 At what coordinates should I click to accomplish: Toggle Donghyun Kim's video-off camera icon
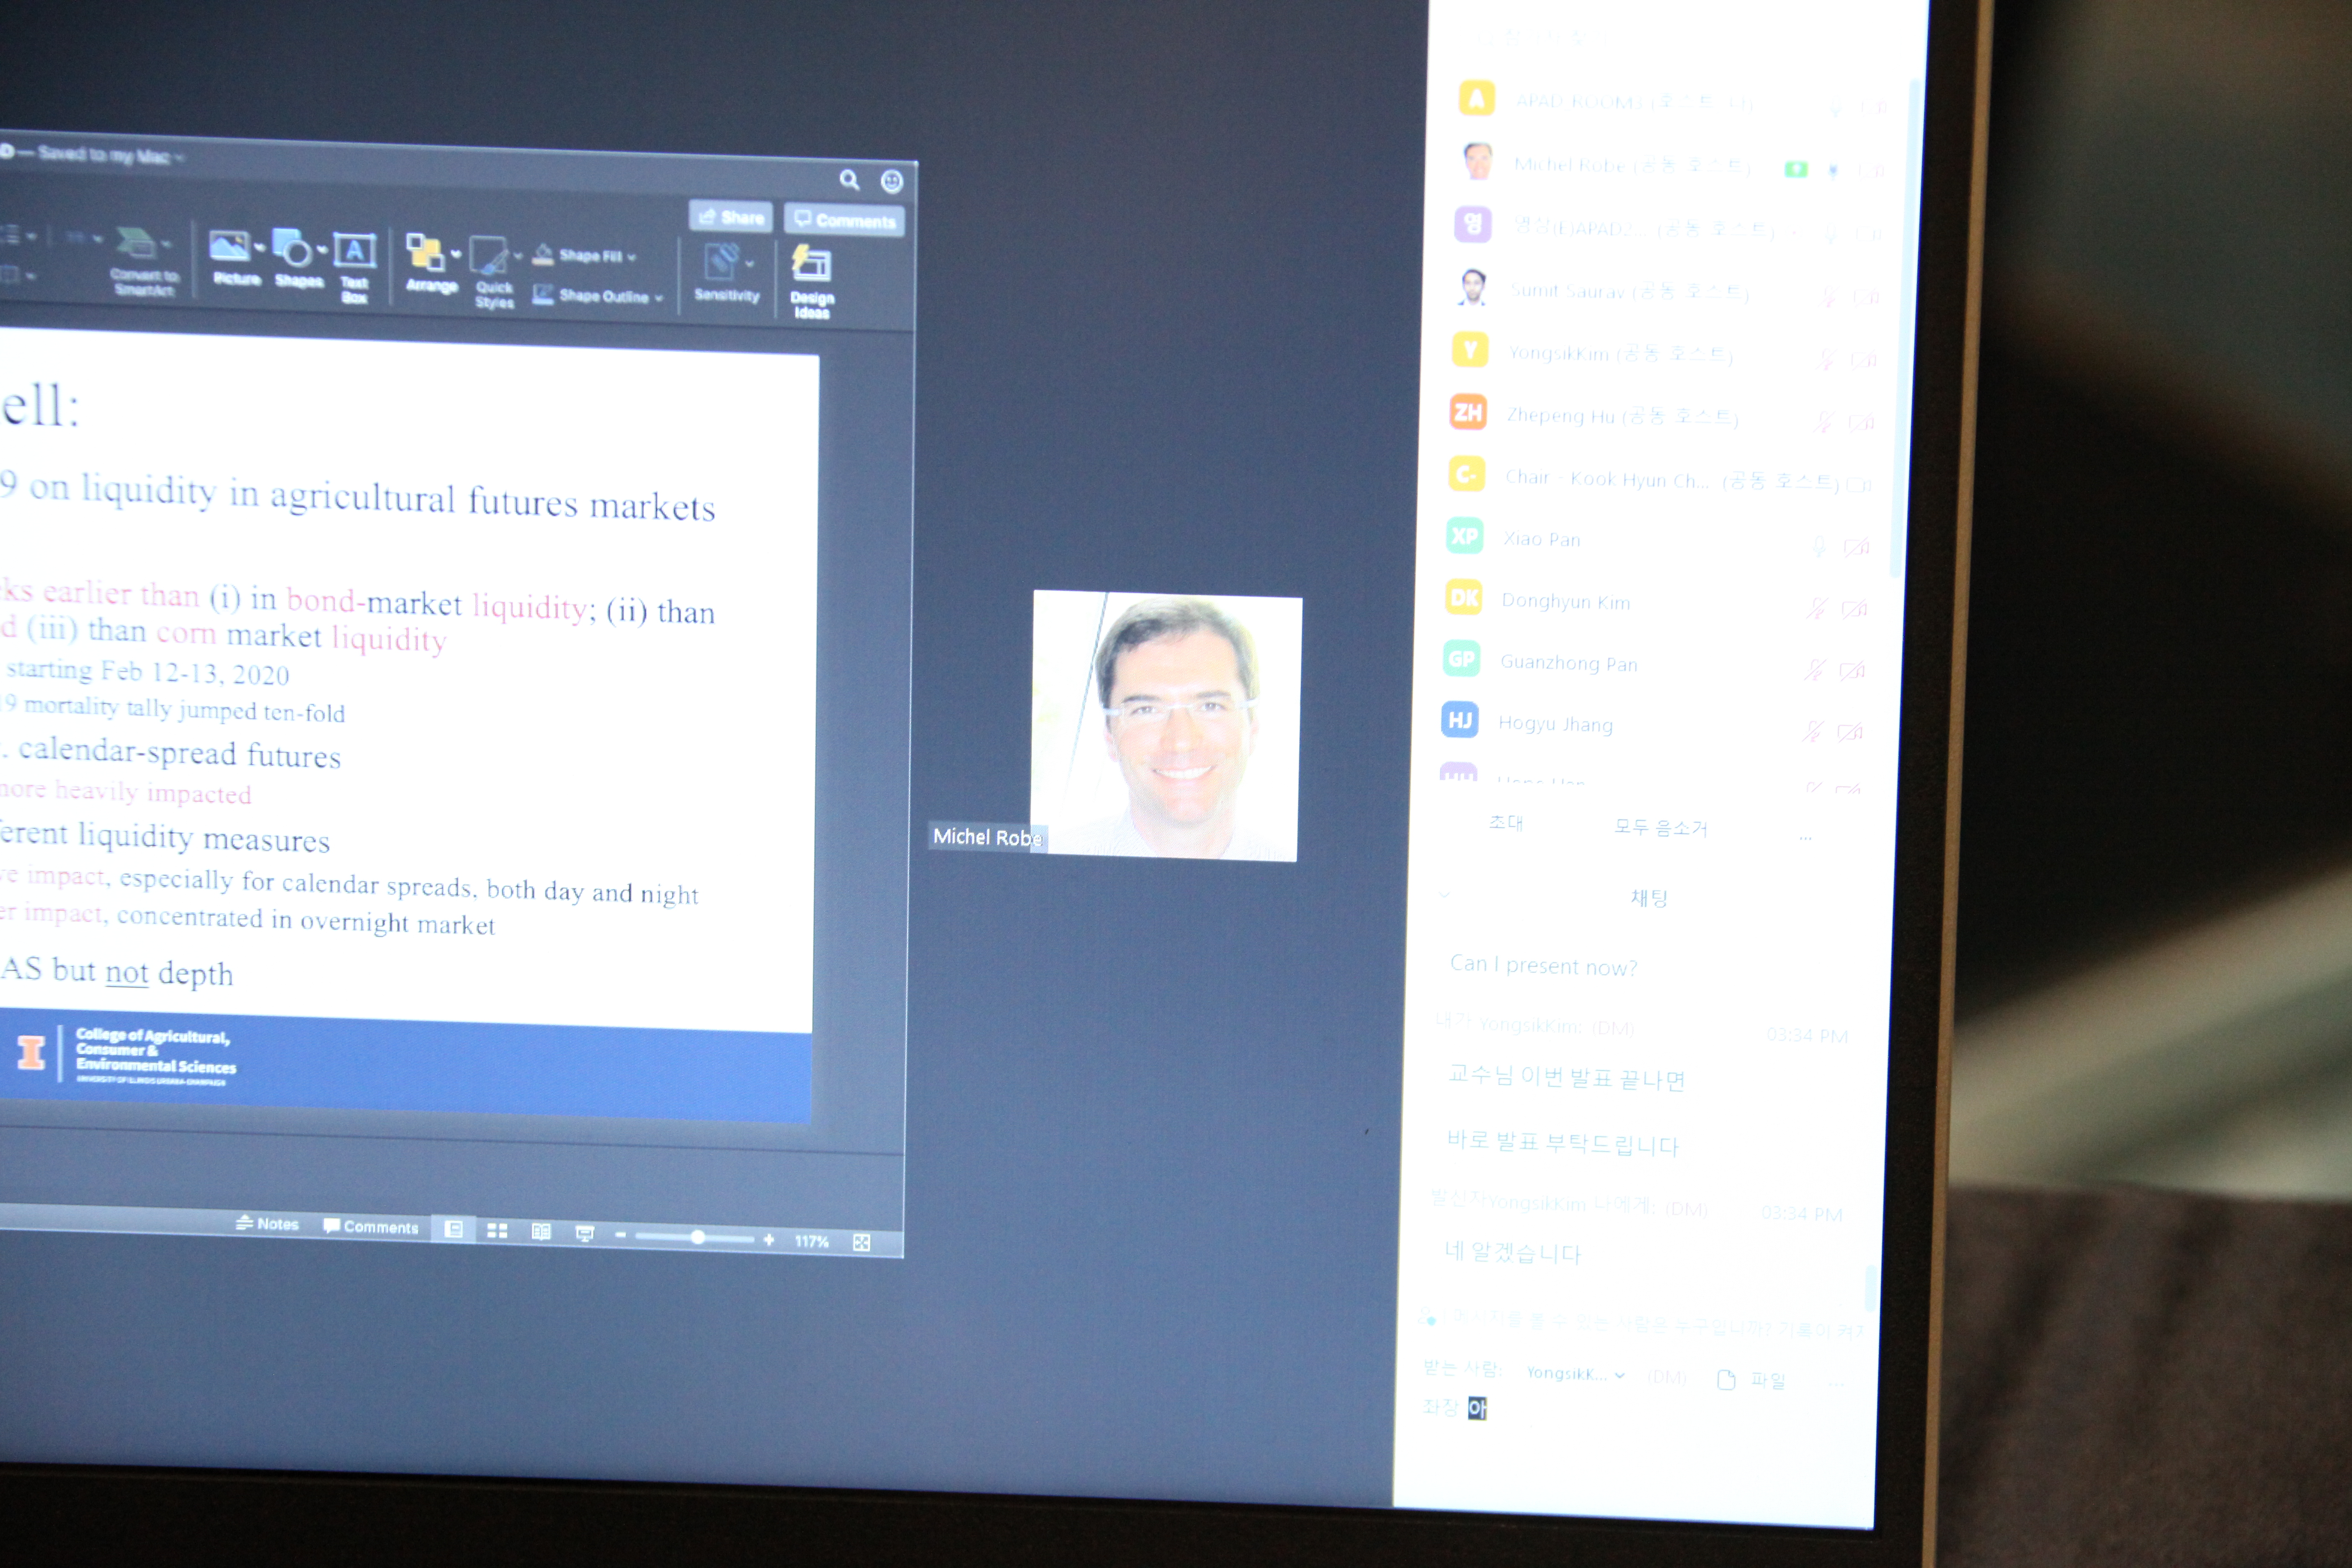[x=1854, y=608]
